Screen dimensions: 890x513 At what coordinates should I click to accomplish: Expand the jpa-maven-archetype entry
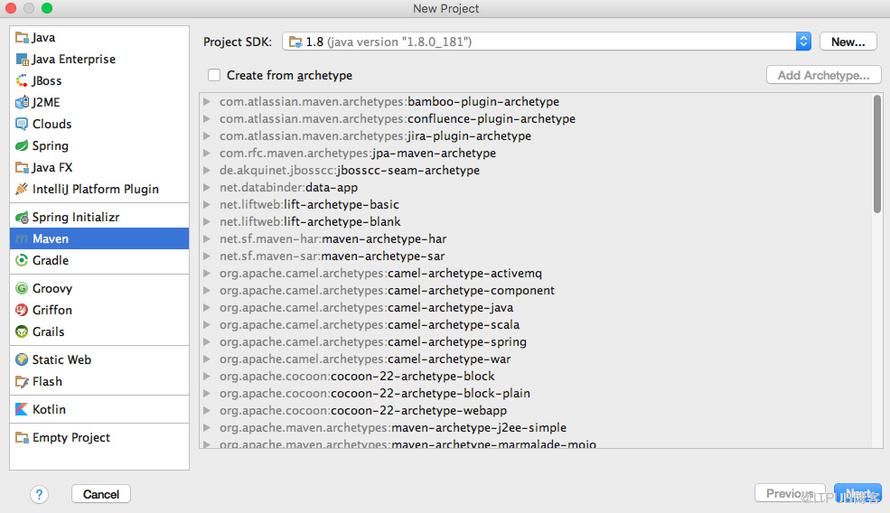tap(207, 153)
